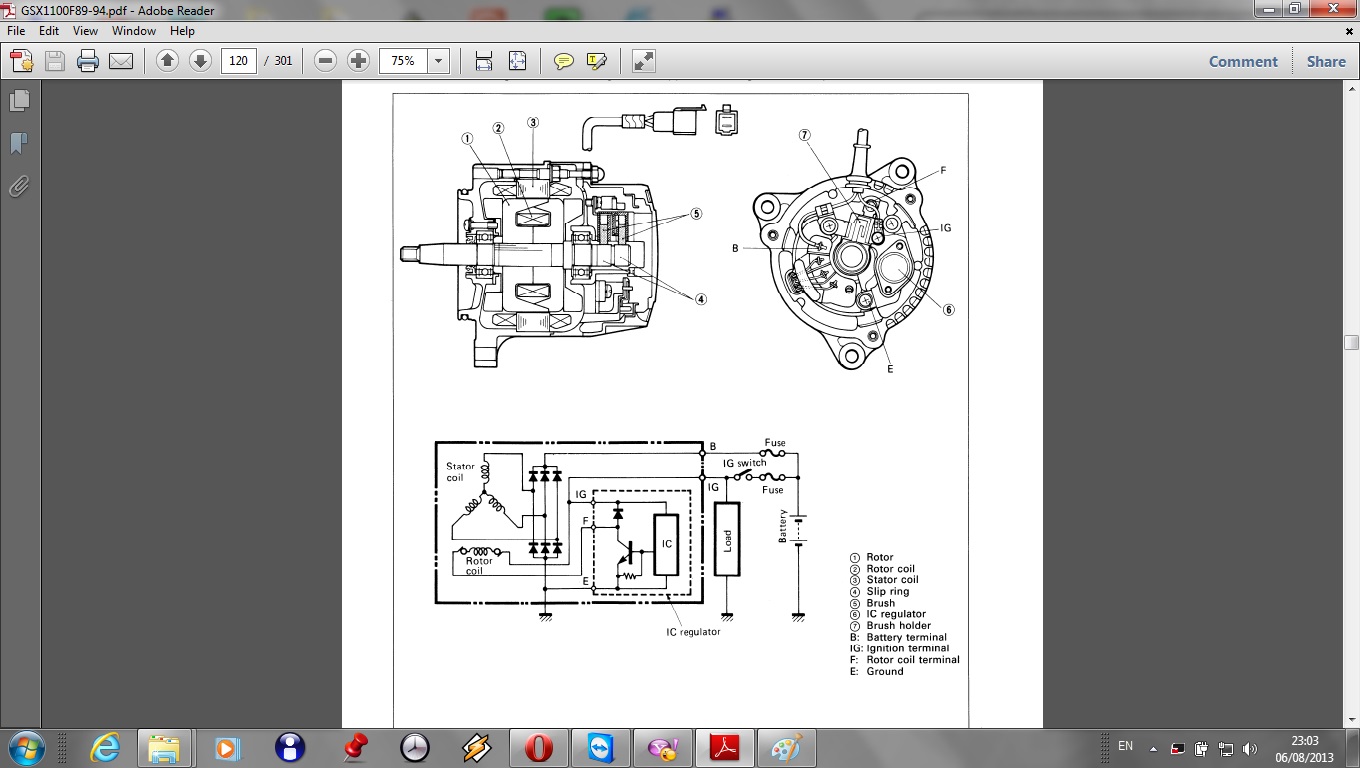Go to the previous page arrow
The width and height of the screenshot is (1360, 768).
pyautogui.click(x=167, y=61)
